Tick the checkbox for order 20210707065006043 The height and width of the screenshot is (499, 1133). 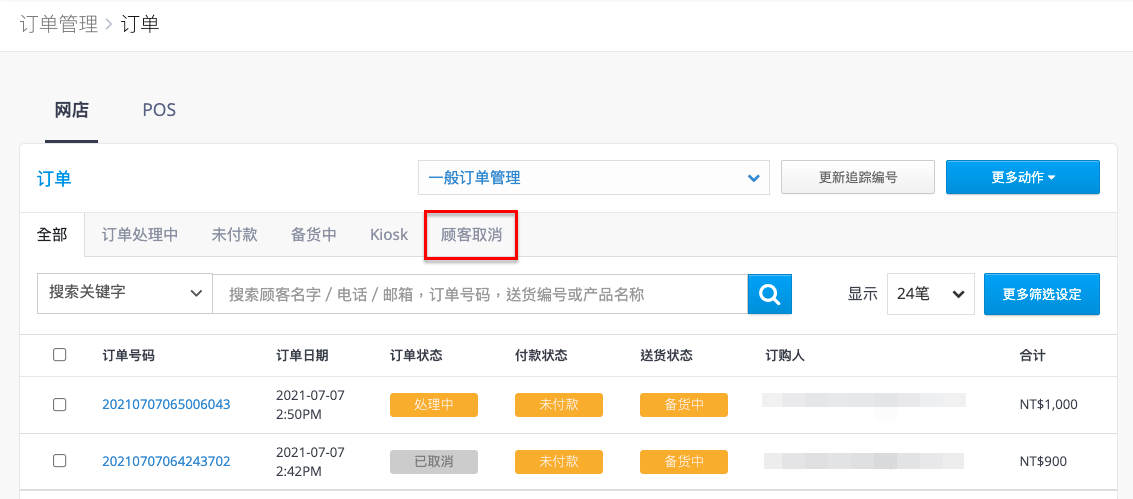click(60, 404)
